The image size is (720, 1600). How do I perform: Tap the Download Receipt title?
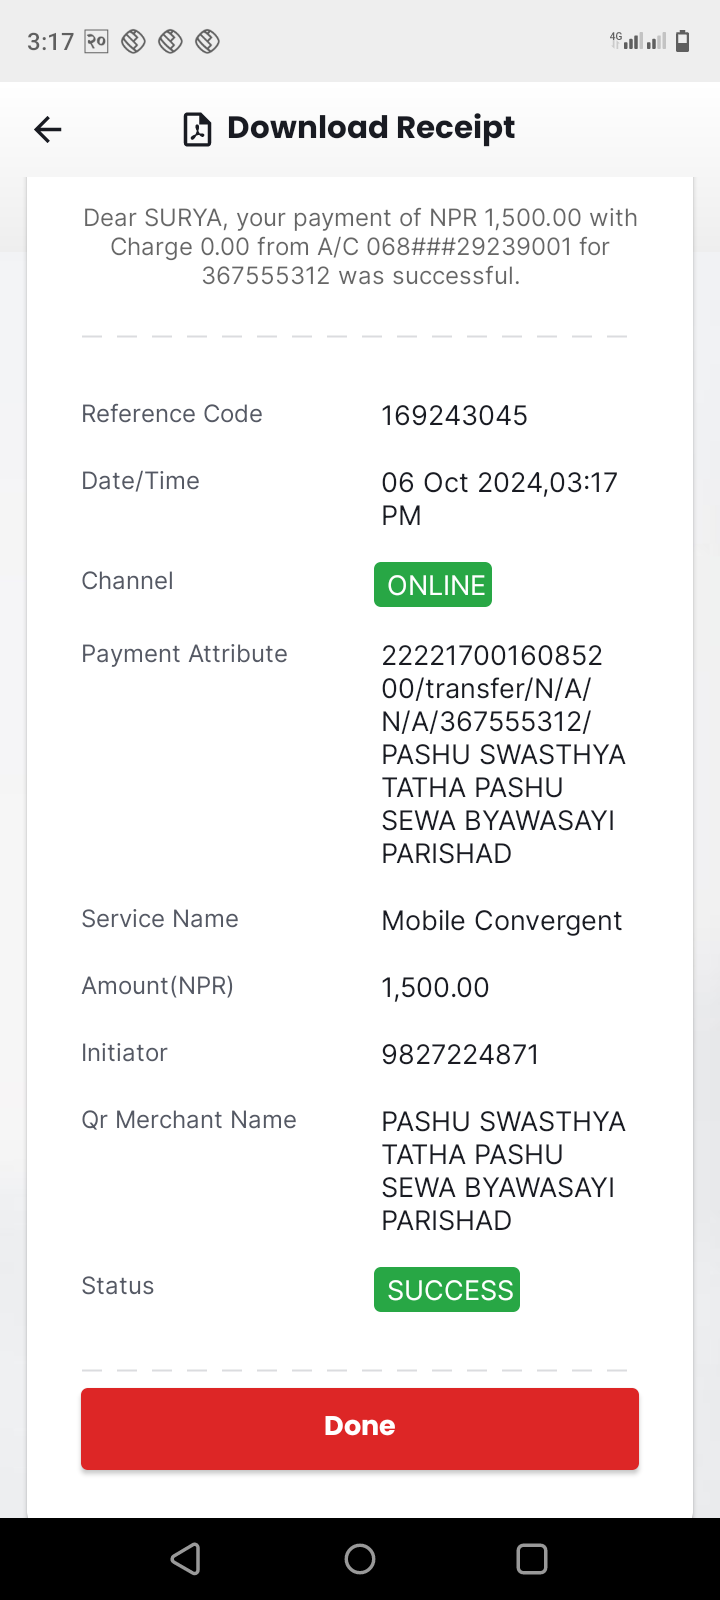pos(371,128)
